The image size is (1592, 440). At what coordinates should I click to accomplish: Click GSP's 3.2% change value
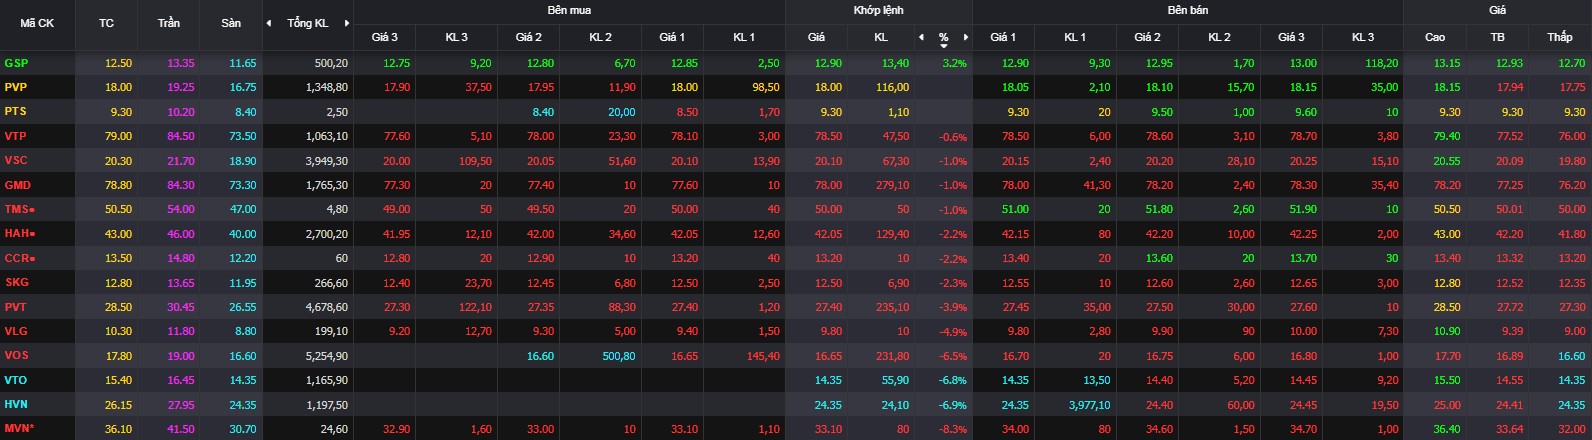click(954, 63)
